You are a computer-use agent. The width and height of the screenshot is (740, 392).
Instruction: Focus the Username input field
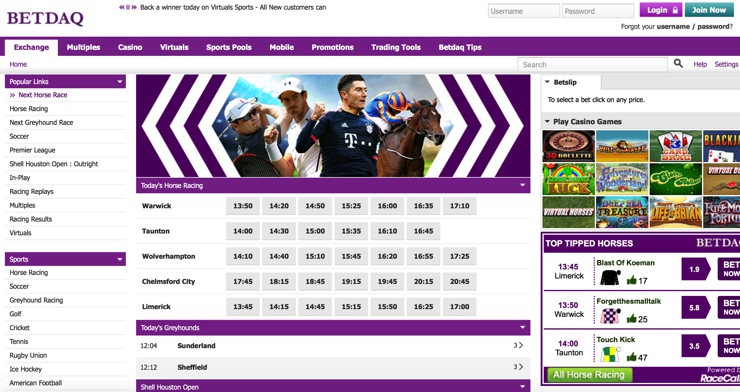(523, 11)
